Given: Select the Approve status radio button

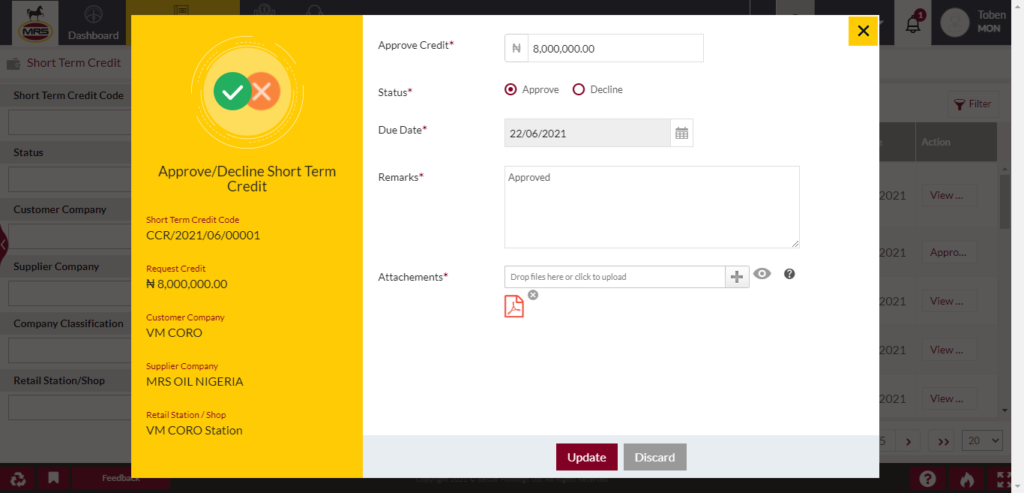Looking at the screenshot, I should (x=511, y=89).
